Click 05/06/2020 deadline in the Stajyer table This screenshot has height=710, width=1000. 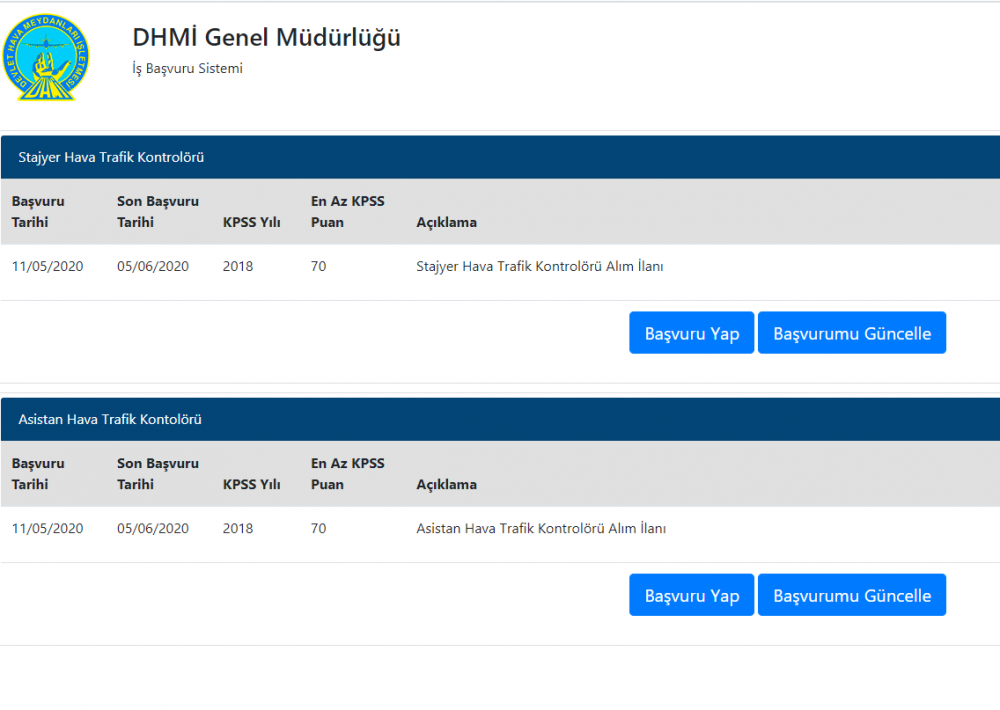pyautogui.click(x=153, y=266)
